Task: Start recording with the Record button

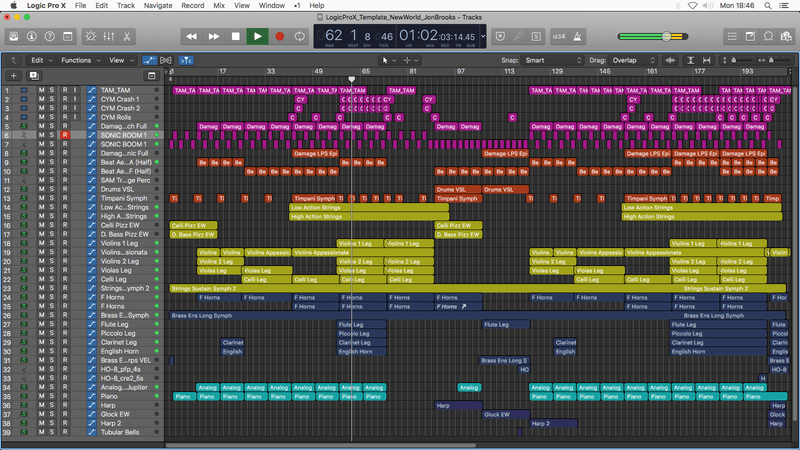Action: [280, 37]
